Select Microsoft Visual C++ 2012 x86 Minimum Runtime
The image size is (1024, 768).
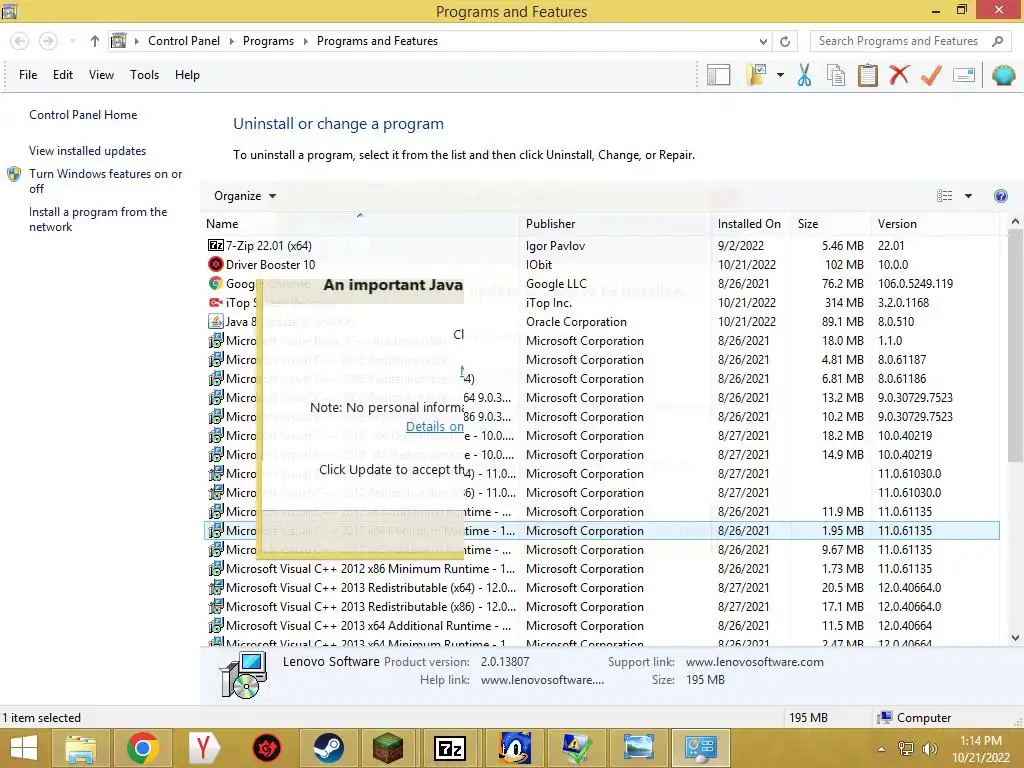click(601, 569)
